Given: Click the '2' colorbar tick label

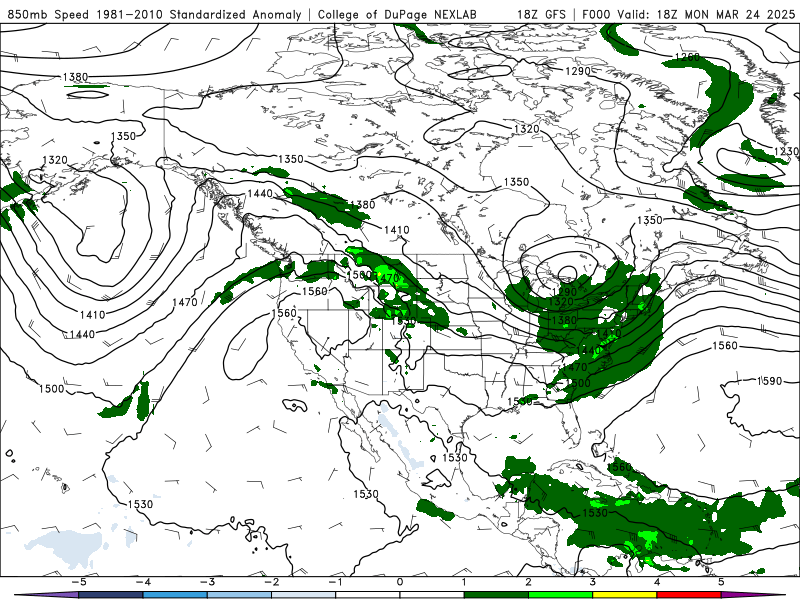Looking at the screenshot, I should pyautogui.click(x=528, y=582).
